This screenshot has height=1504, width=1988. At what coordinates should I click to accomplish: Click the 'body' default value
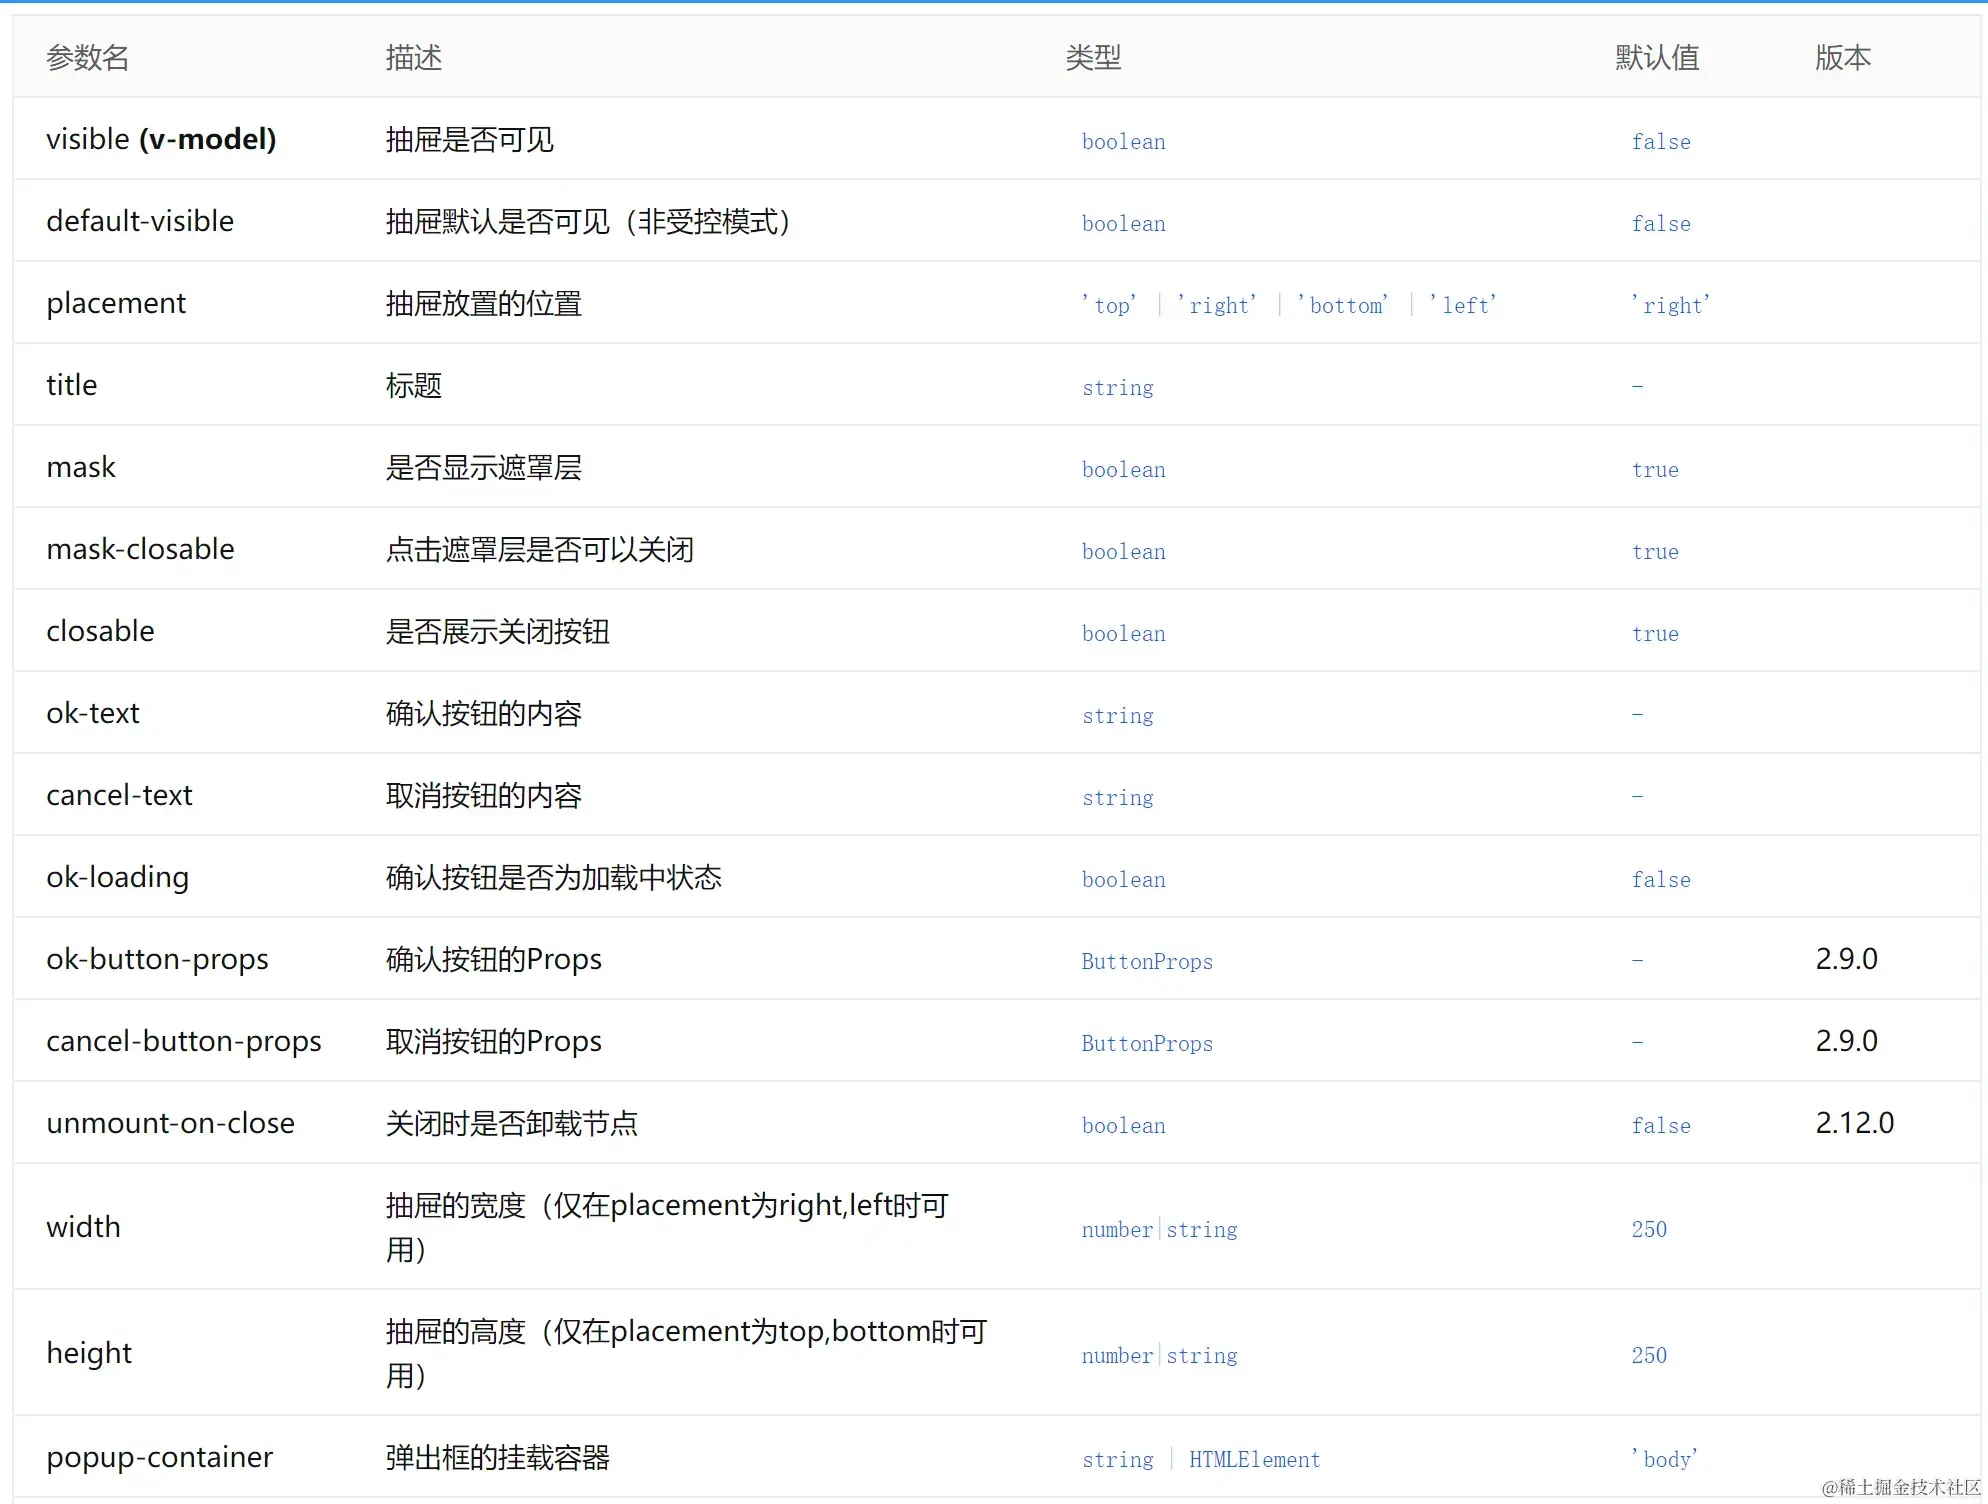(x=1665, y=1459)
